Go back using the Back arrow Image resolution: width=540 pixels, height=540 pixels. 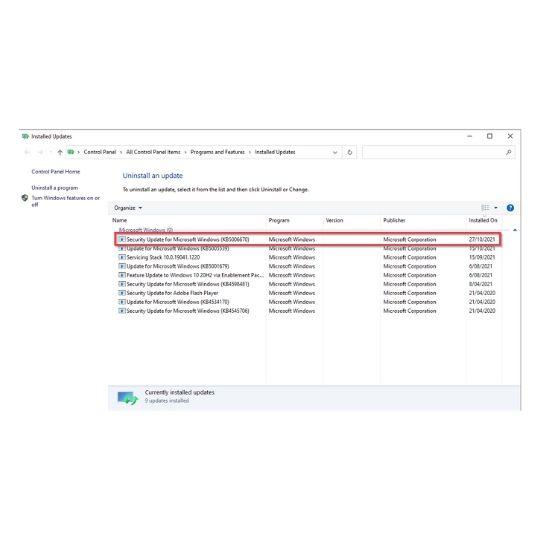[x=27, y=152]
